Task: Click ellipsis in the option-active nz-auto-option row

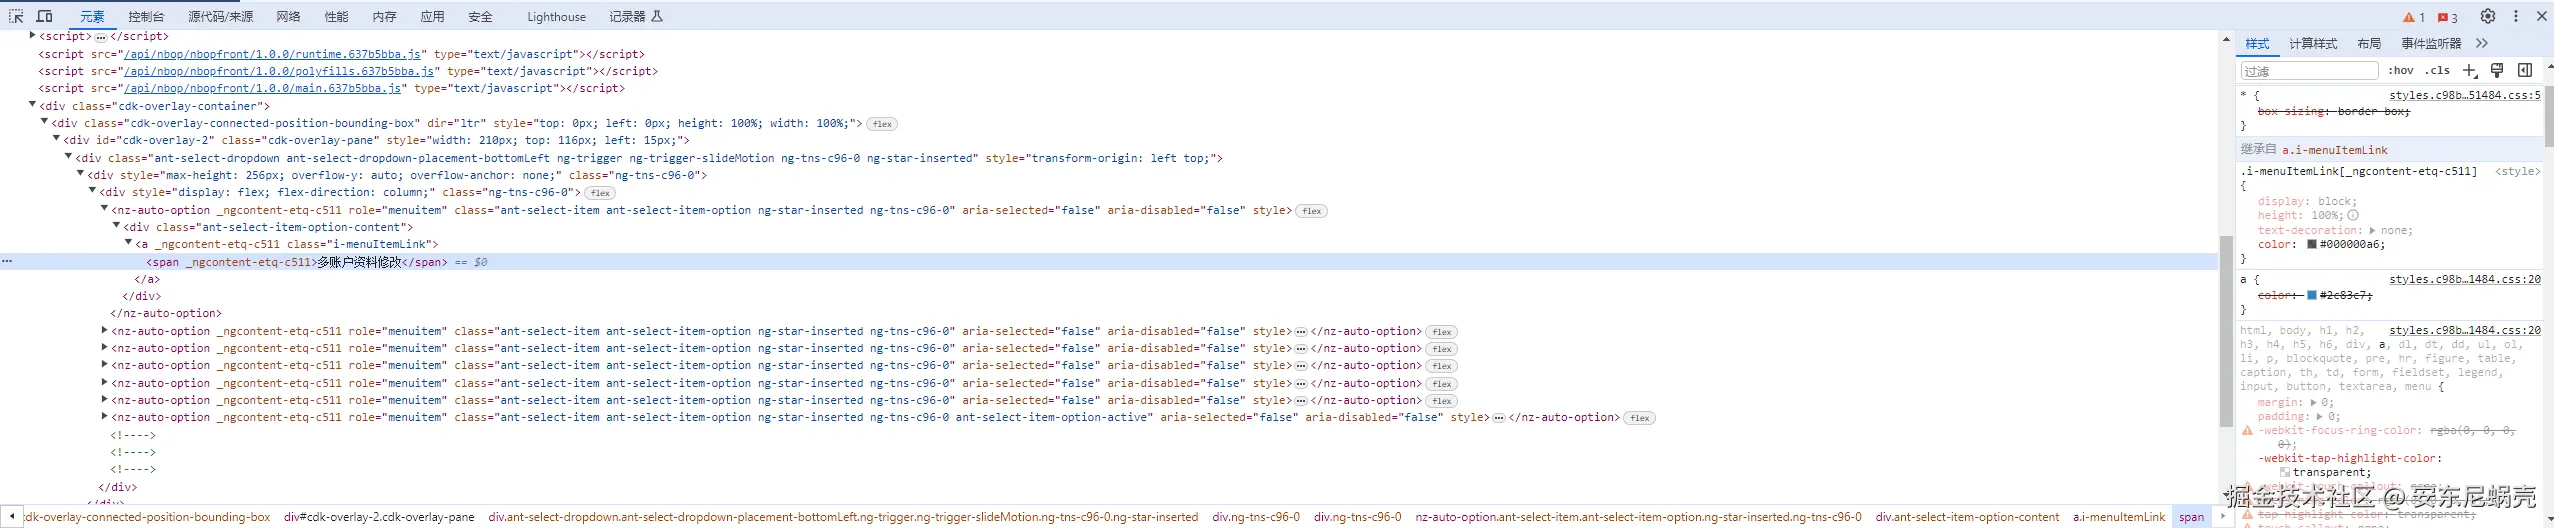Action: click(x=1499, y=418)
